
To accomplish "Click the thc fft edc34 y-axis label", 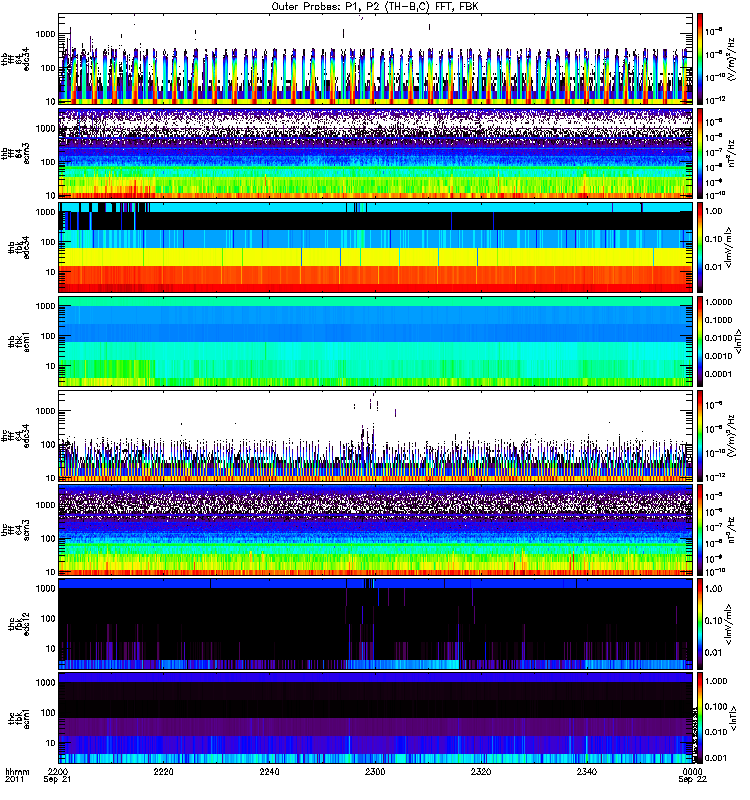I will [x=18, y=434].
